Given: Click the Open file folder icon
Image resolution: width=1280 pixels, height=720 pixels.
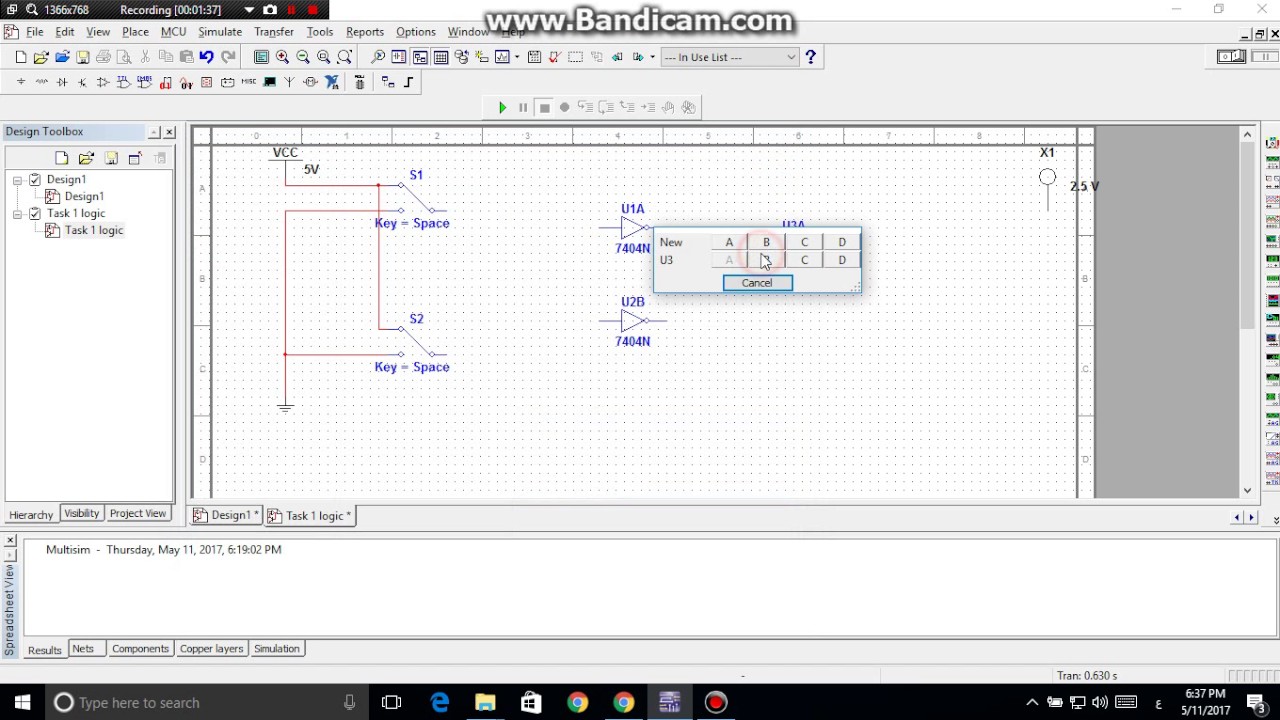Looking at the screenshot, I should click(x=41, y=57).
